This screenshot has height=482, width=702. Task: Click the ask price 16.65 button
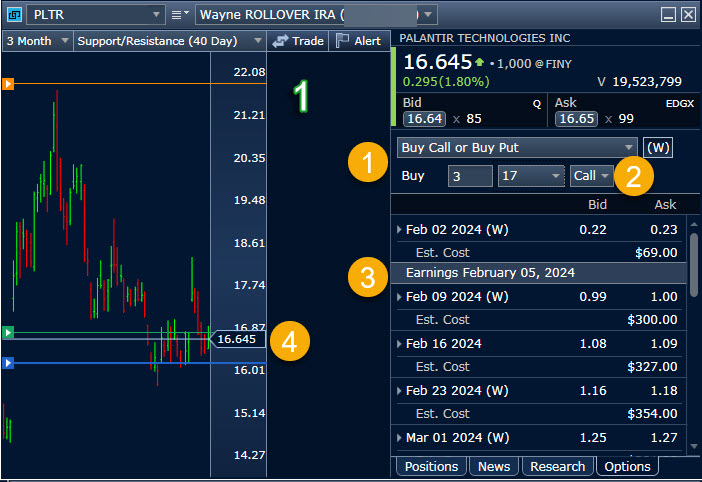[x=576, y=119]
